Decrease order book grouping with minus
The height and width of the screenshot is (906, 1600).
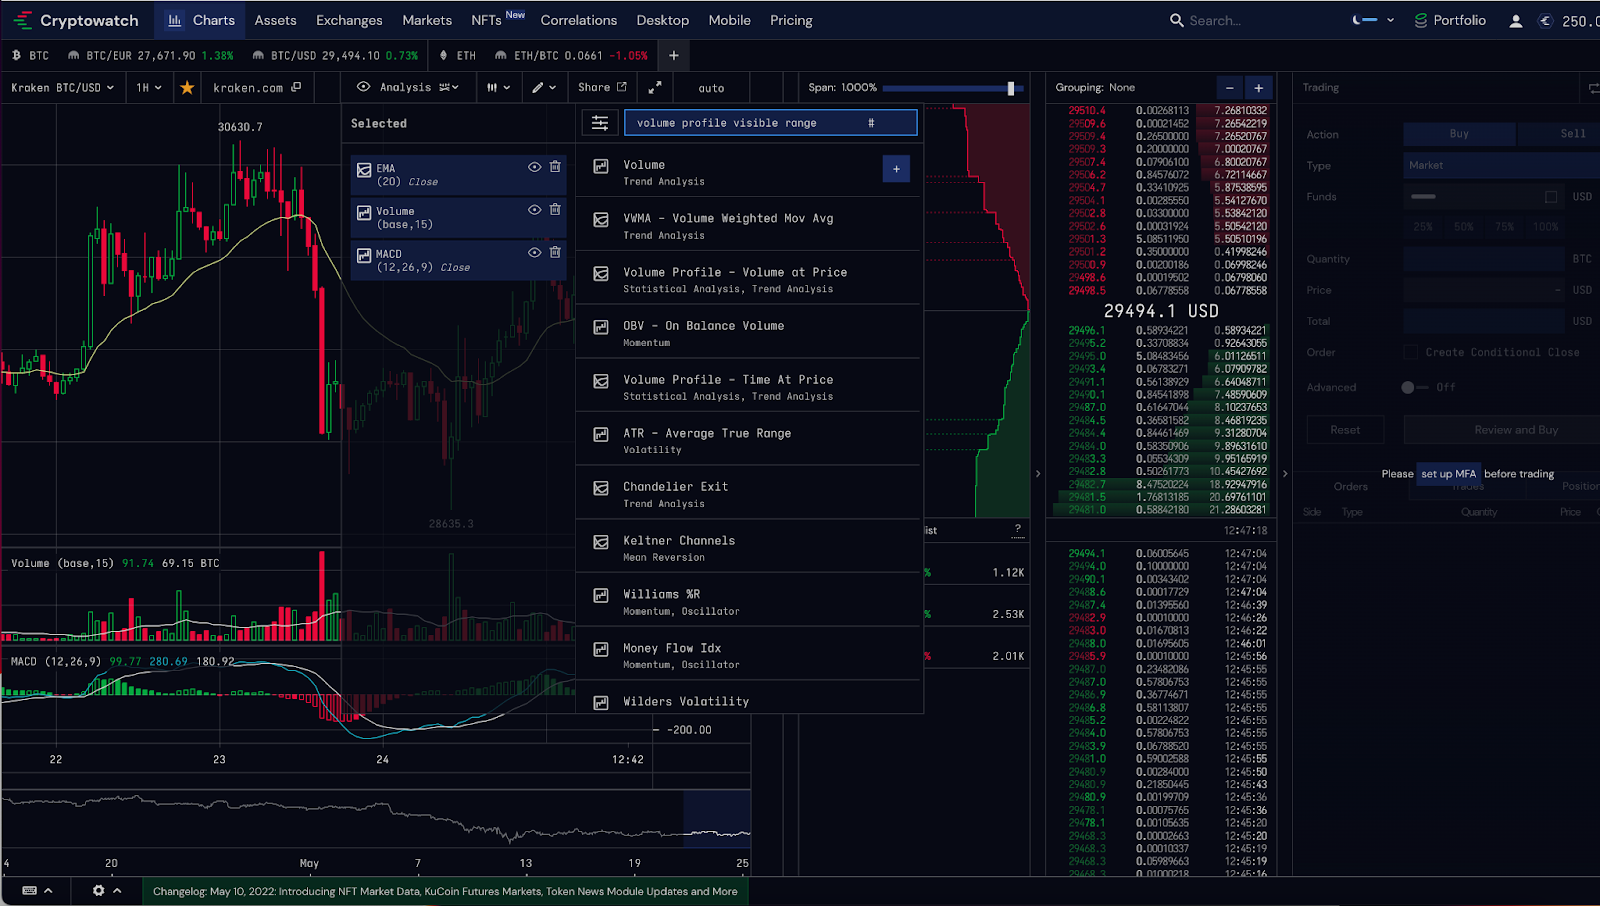tap(1230, 88)
